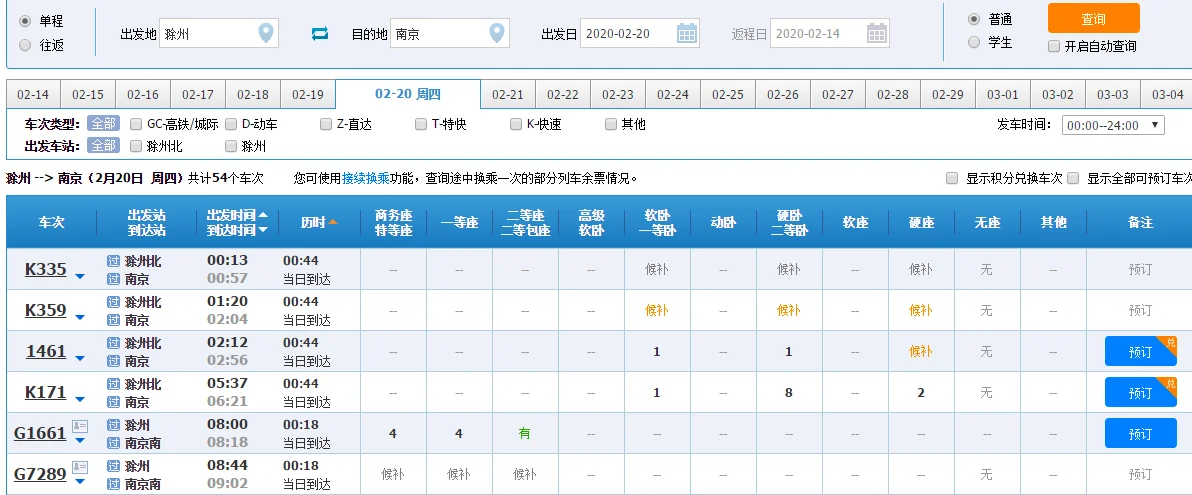Viewport: 1192px width, 495px height.
Task: Click the 过 icon beside G7289 南京南
Action: (x=114, y=484)
